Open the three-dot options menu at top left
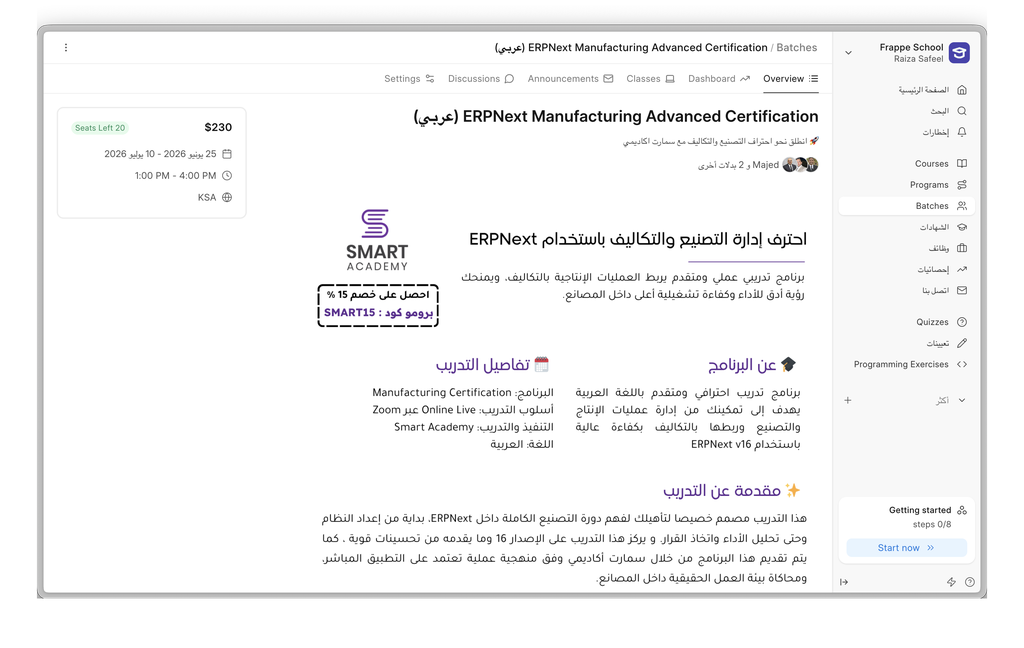Image resolution: width=1024 pixels, height=648 pixels. tap(66, 47)
